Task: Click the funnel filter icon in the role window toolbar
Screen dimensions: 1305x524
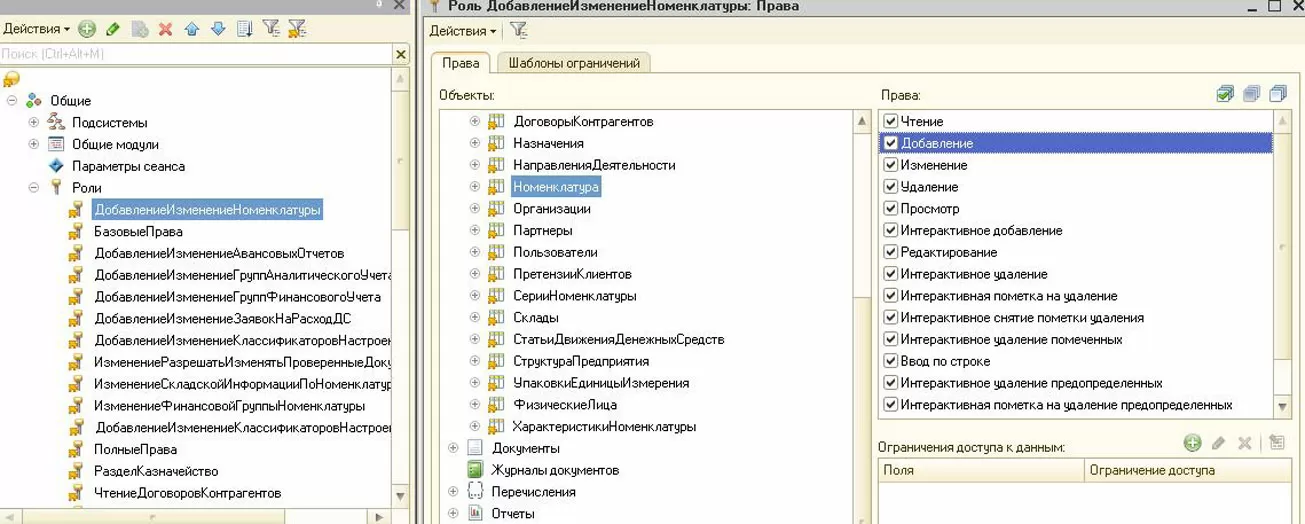Action: pyautogui.click(x=518, y=31)
